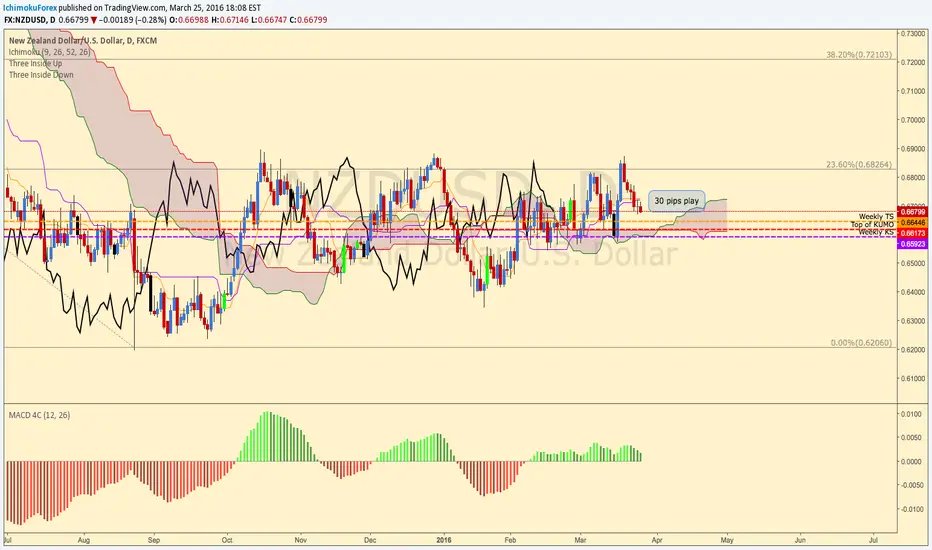
Task: Click the 0.72000 price axis label
Action: [x=914, y=62]
